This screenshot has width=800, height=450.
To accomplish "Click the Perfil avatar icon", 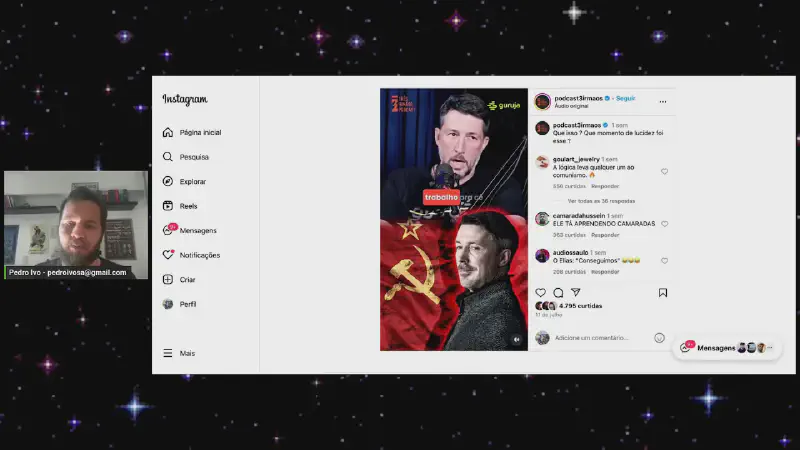I will pyautogui.click(x=168, y=304).
